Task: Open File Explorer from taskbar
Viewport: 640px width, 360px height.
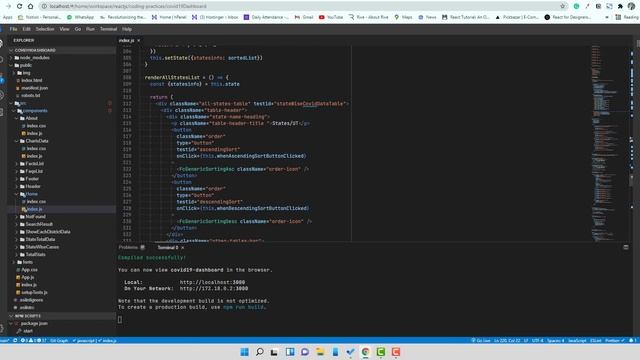Action: (320, 352)
